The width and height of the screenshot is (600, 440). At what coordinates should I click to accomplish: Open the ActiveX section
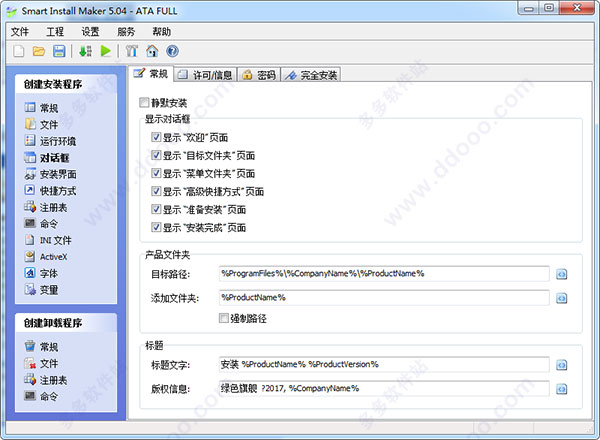(46, 257)
